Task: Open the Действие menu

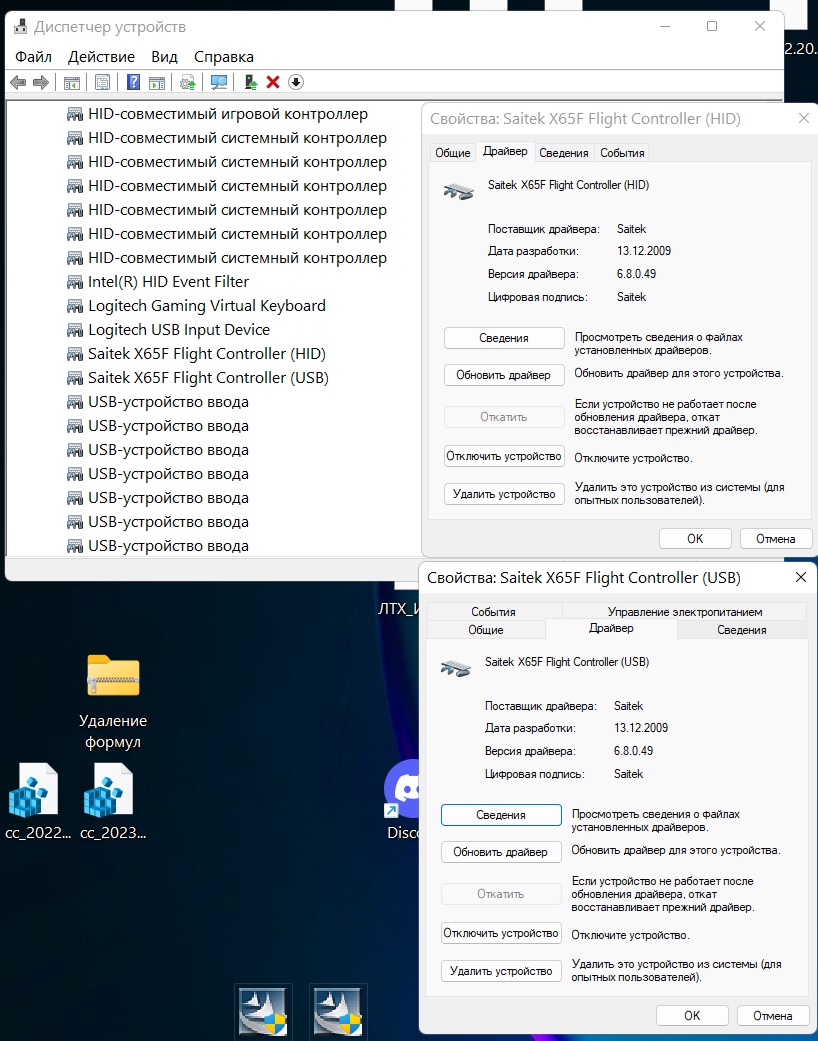Action: tap(101, 57)
